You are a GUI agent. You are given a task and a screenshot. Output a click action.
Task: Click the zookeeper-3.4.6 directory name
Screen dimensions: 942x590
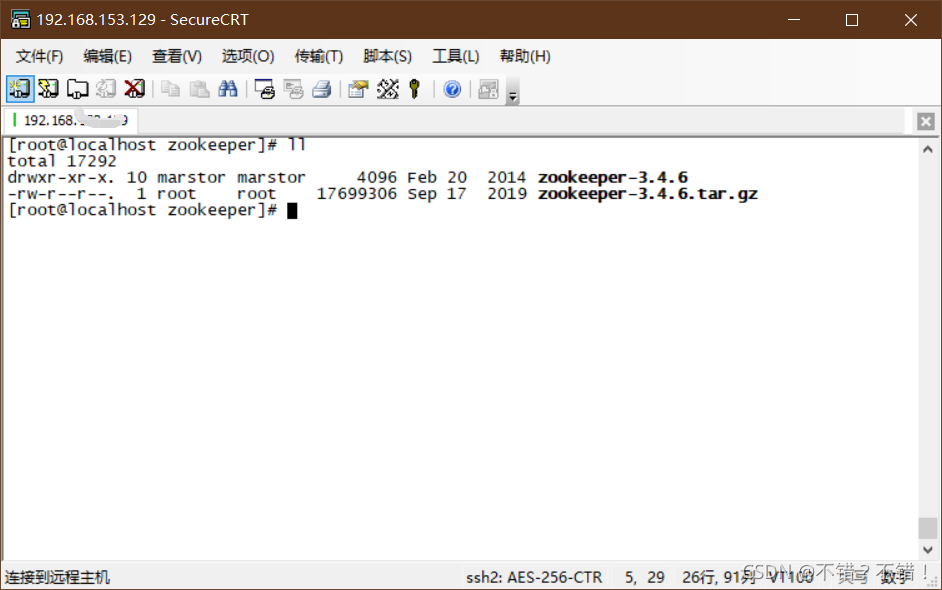(613, 178)
